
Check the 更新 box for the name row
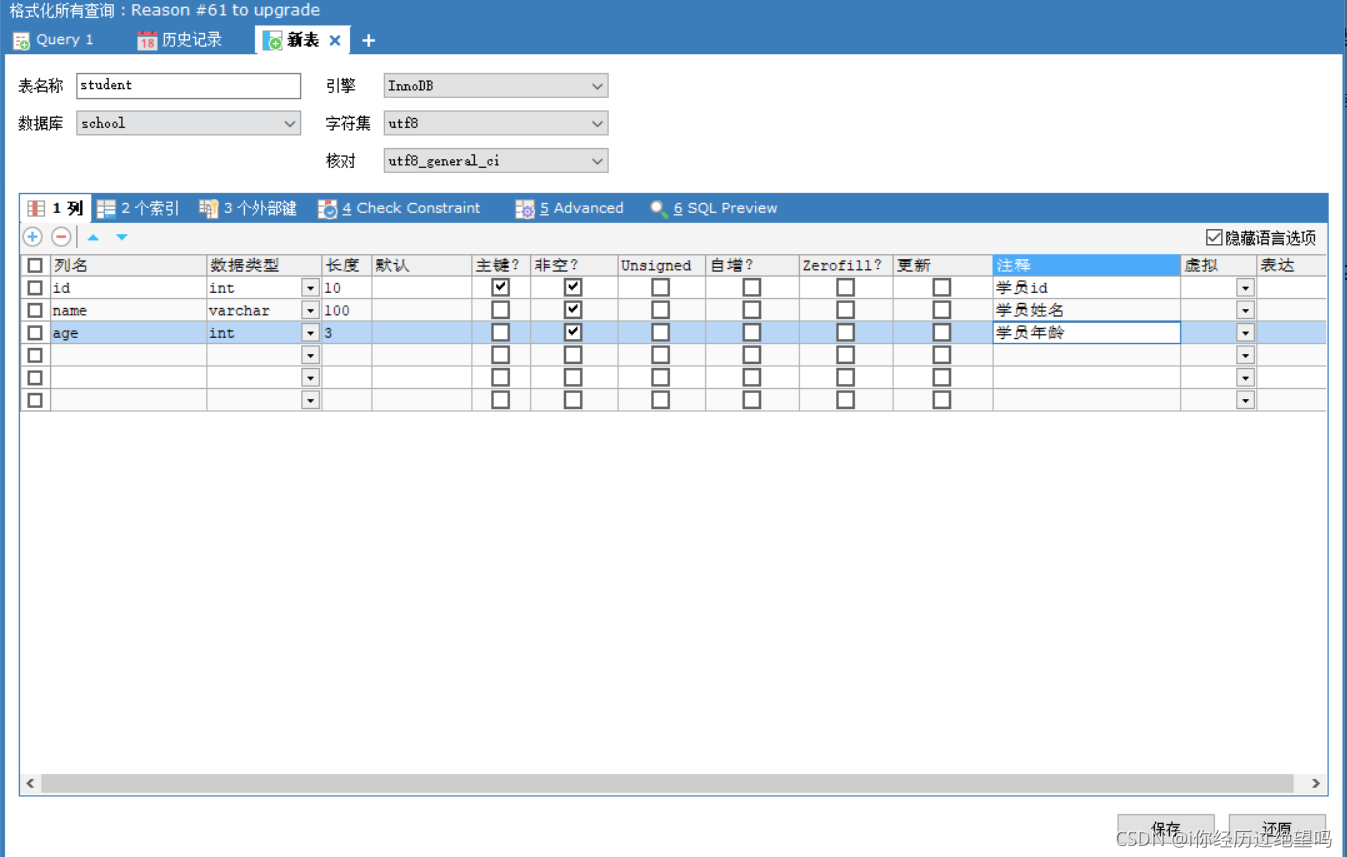pos(942,310)
